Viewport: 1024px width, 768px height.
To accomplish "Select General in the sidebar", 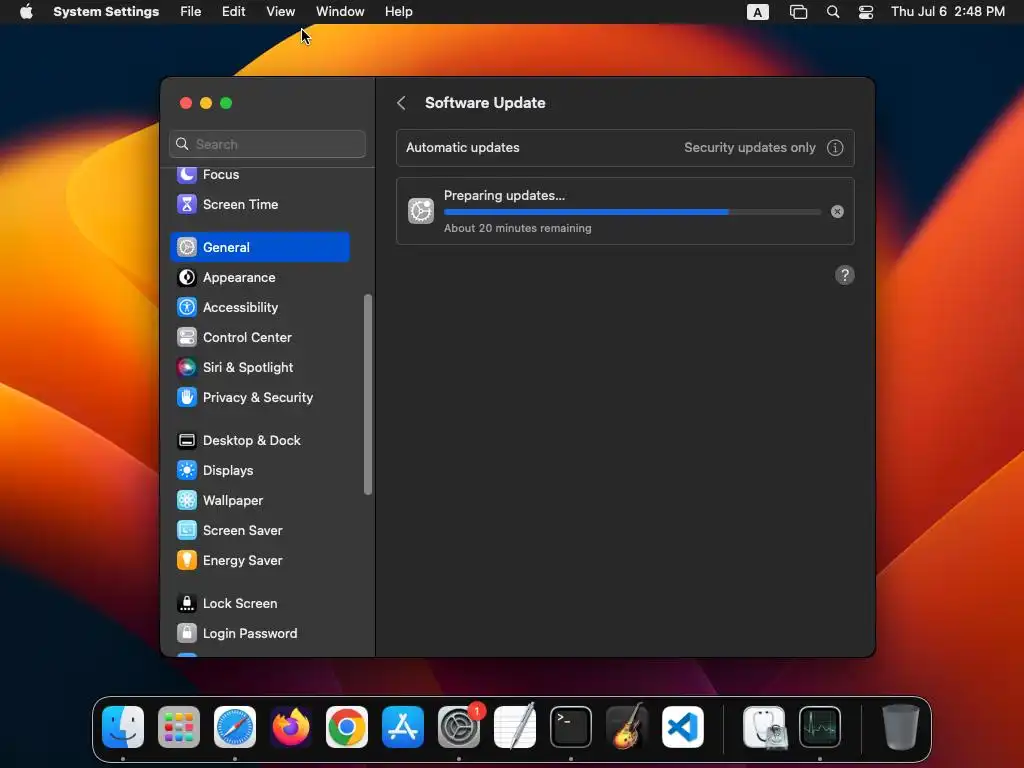I will 259,248.
